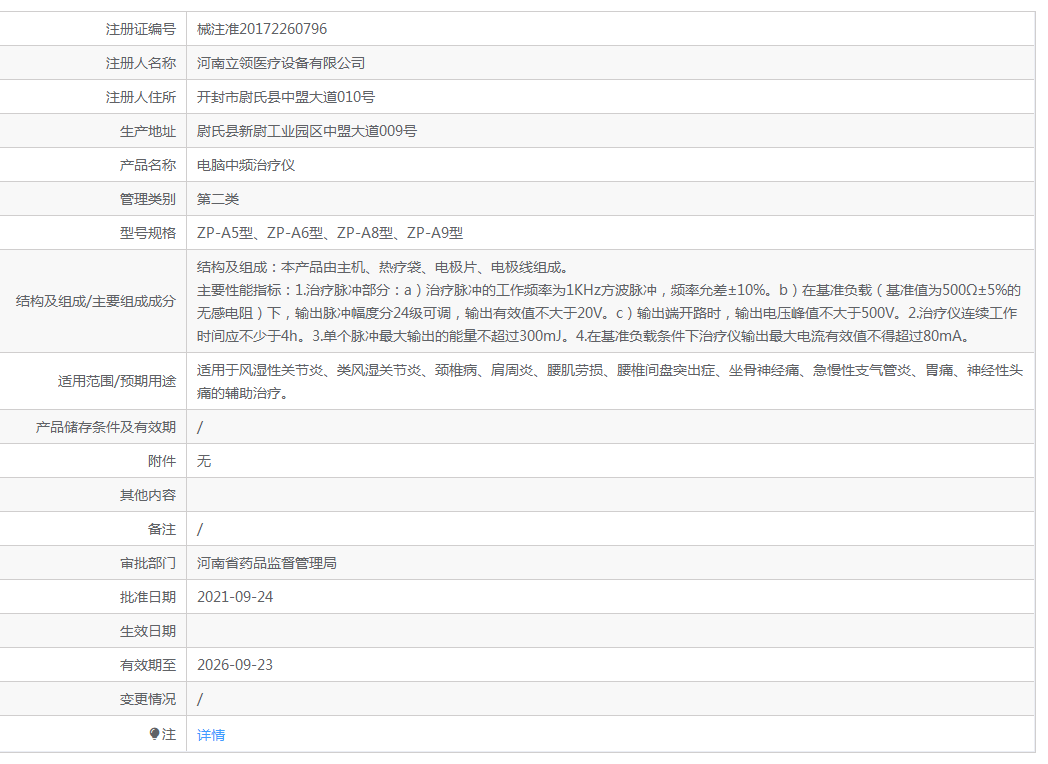
Task: Select production address 尉氏县新尉工业园区中盟大道009号
Action: point(306,131)
